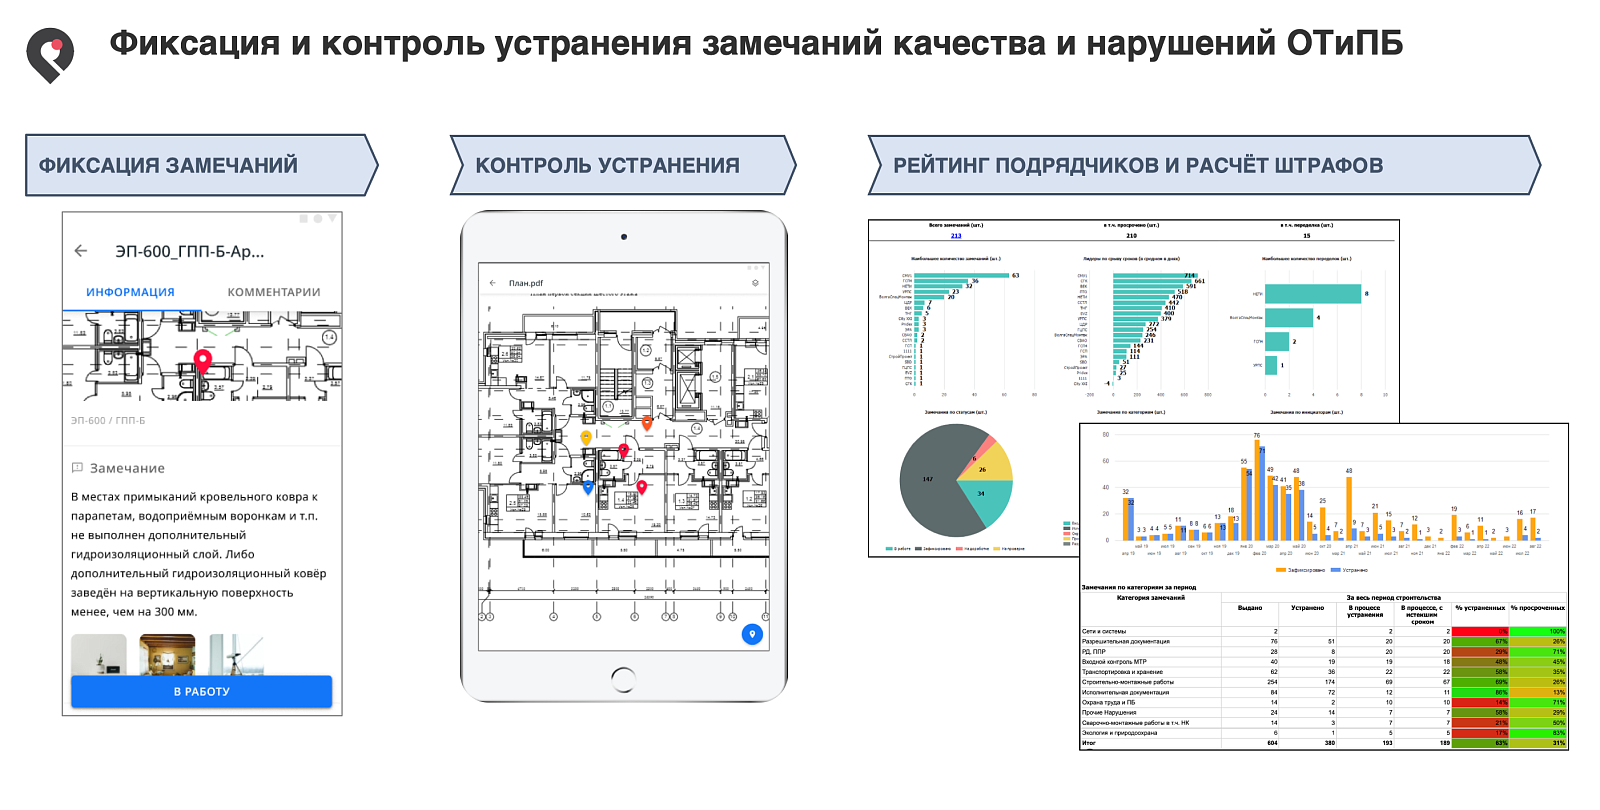Tap the blue add-pin floating button on tablet

coord(752,634)
